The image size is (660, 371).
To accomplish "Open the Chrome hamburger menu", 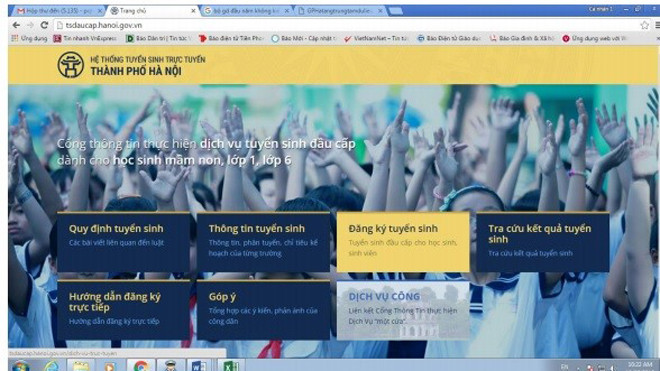I will click(x=657, y=25).
